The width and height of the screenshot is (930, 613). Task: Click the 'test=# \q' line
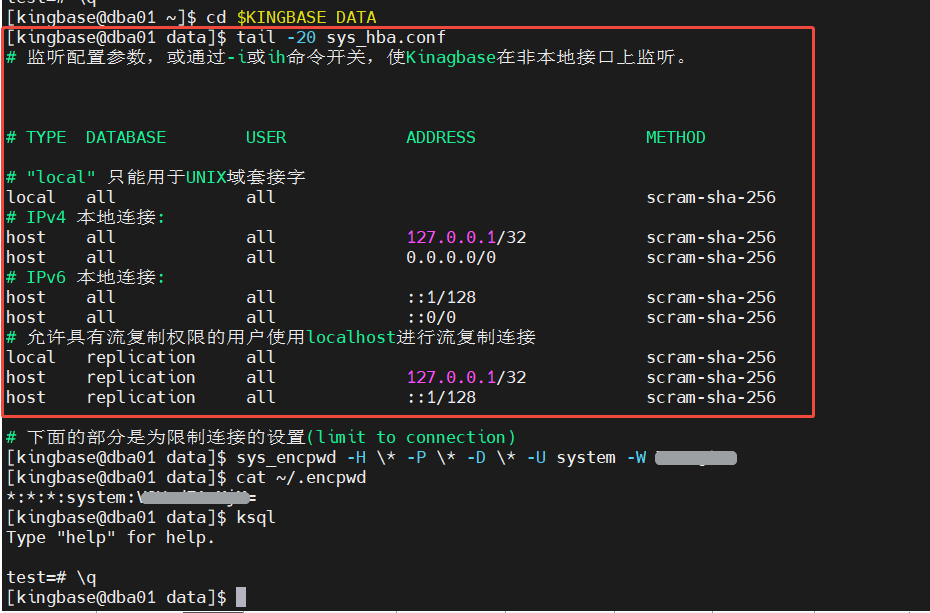tap(52, 577)
